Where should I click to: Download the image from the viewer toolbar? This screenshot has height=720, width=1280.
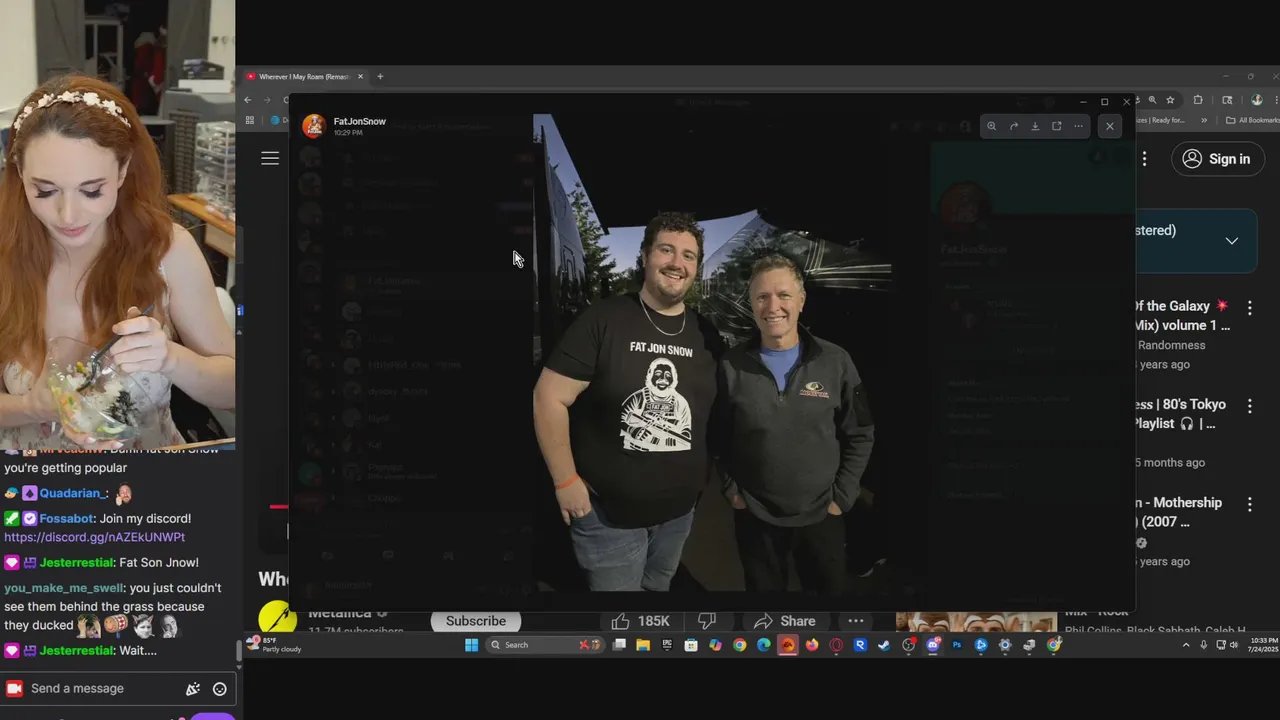pyautogui.click(x=1035, y=126)
